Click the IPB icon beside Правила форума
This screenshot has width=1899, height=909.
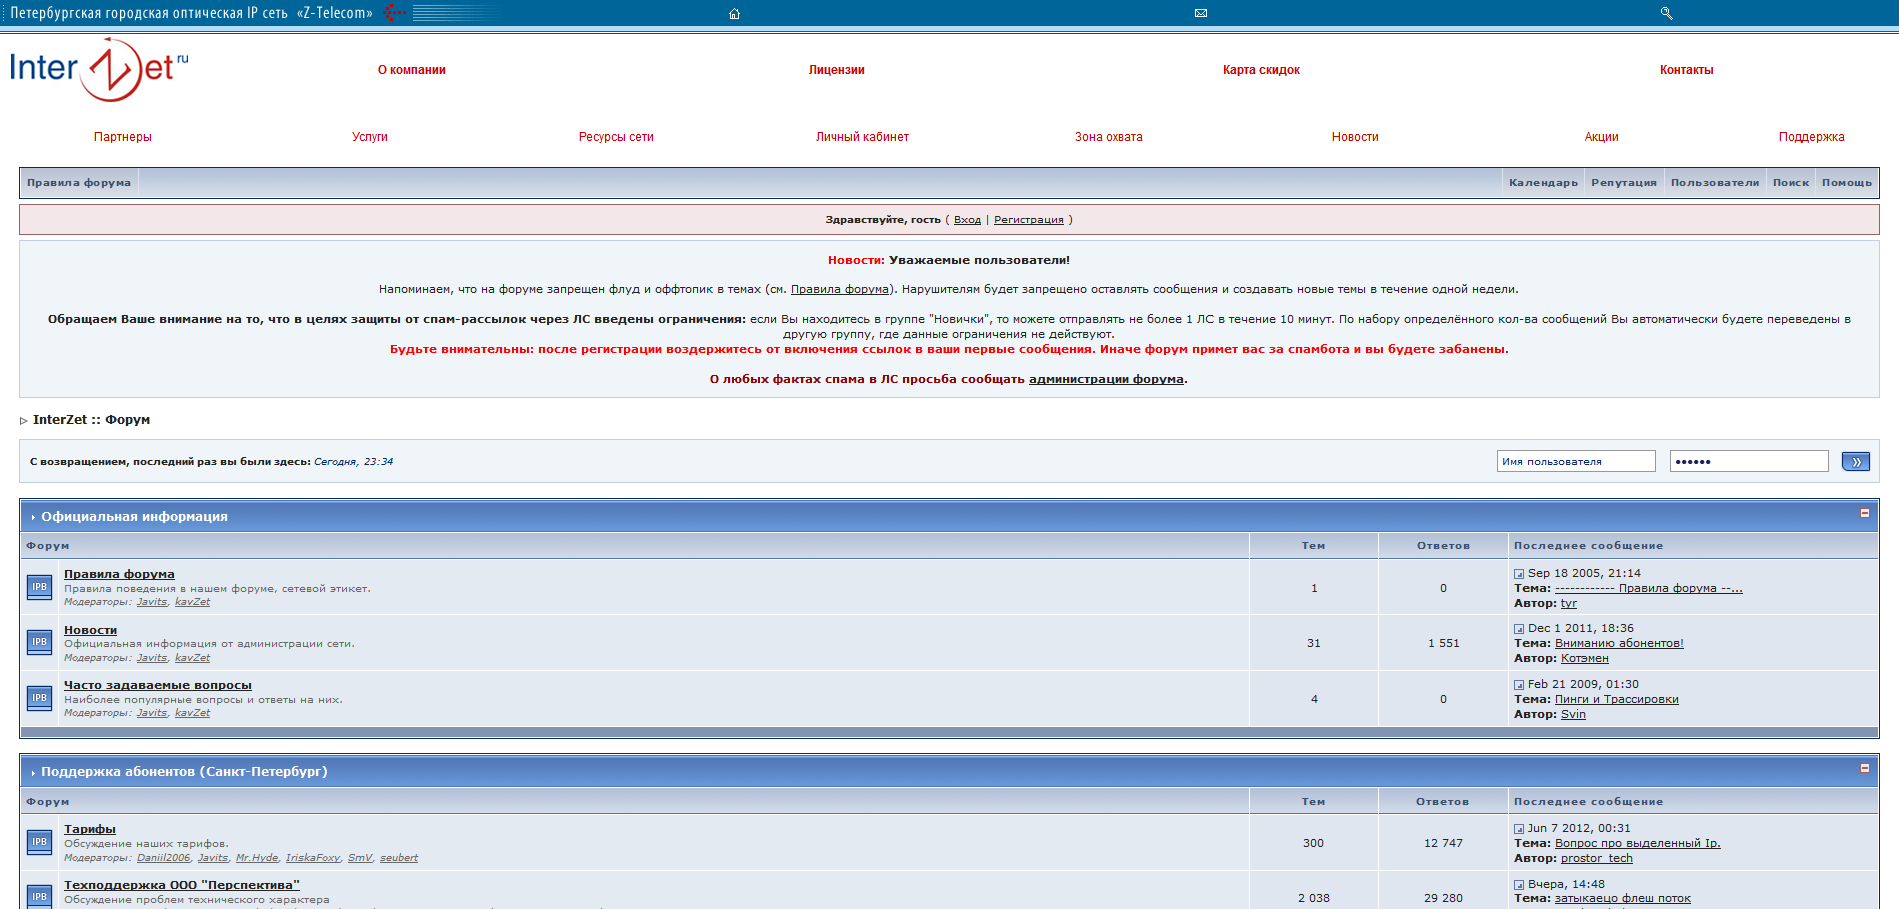pyautogui.click(x=39, y=587)
